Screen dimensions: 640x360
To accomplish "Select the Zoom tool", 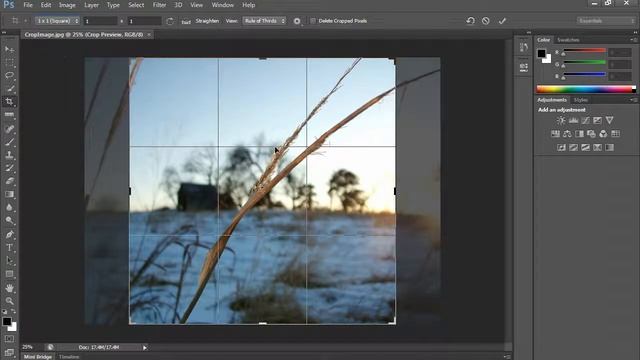I will [9, 301].
